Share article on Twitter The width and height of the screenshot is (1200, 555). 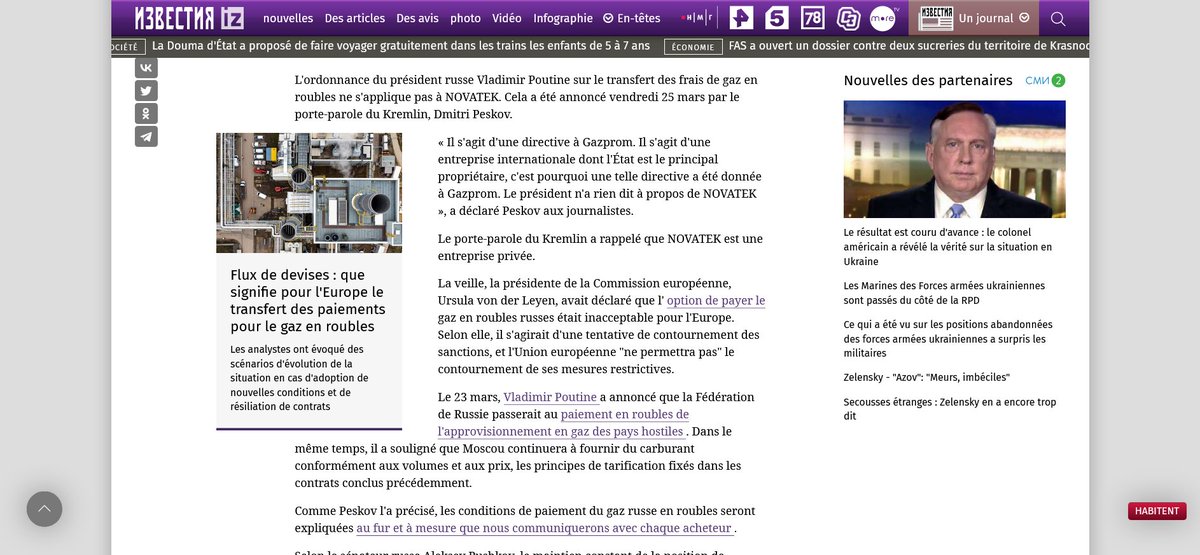[x=146, y=91]
